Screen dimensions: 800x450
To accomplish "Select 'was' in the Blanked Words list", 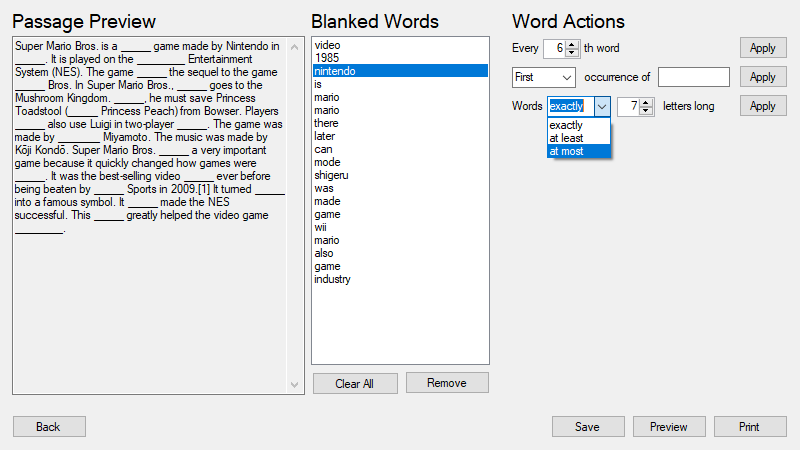I will click(x=400, y=188).
